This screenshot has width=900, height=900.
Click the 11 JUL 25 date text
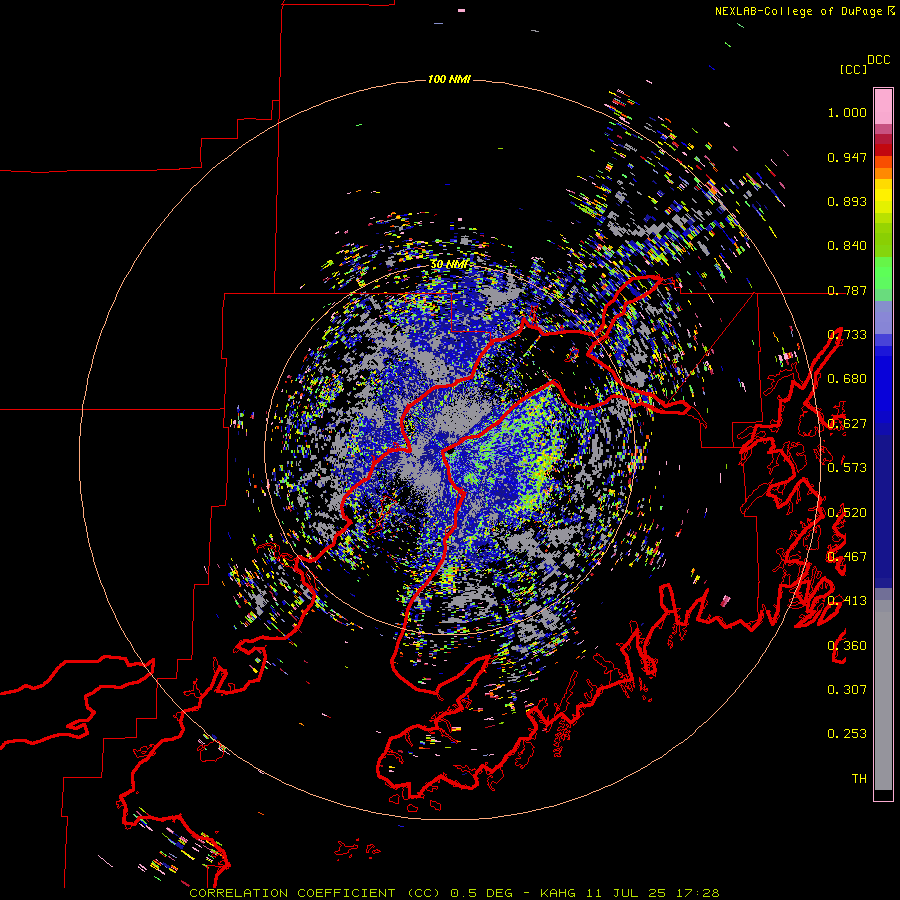[x=626, y=893]
